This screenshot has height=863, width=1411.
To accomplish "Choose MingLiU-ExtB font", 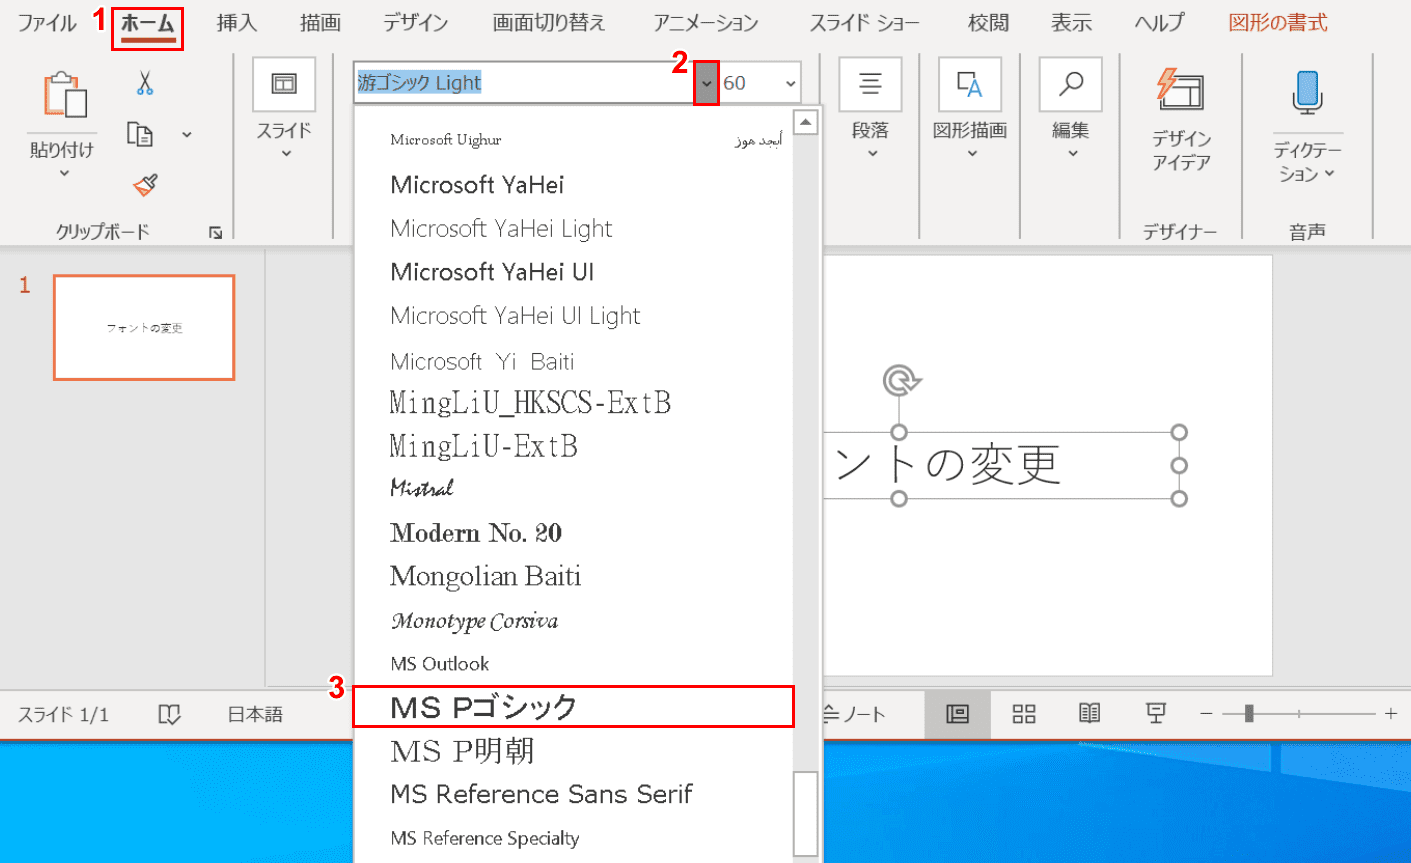I will 573,446.
